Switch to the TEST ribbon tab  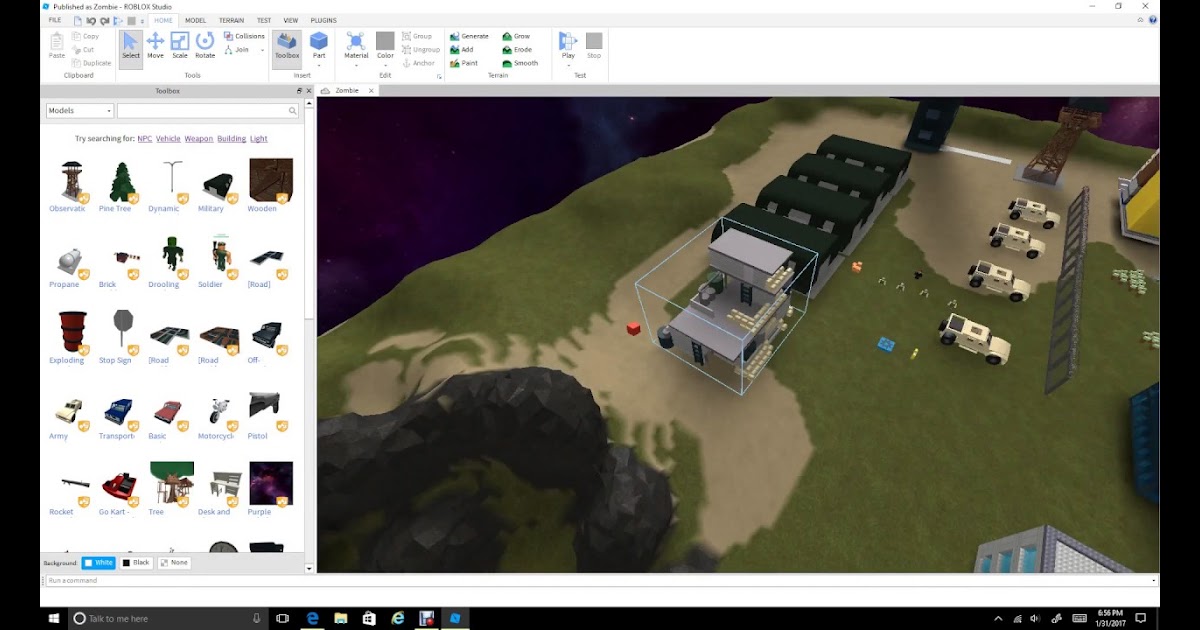[x=264, y=20]
